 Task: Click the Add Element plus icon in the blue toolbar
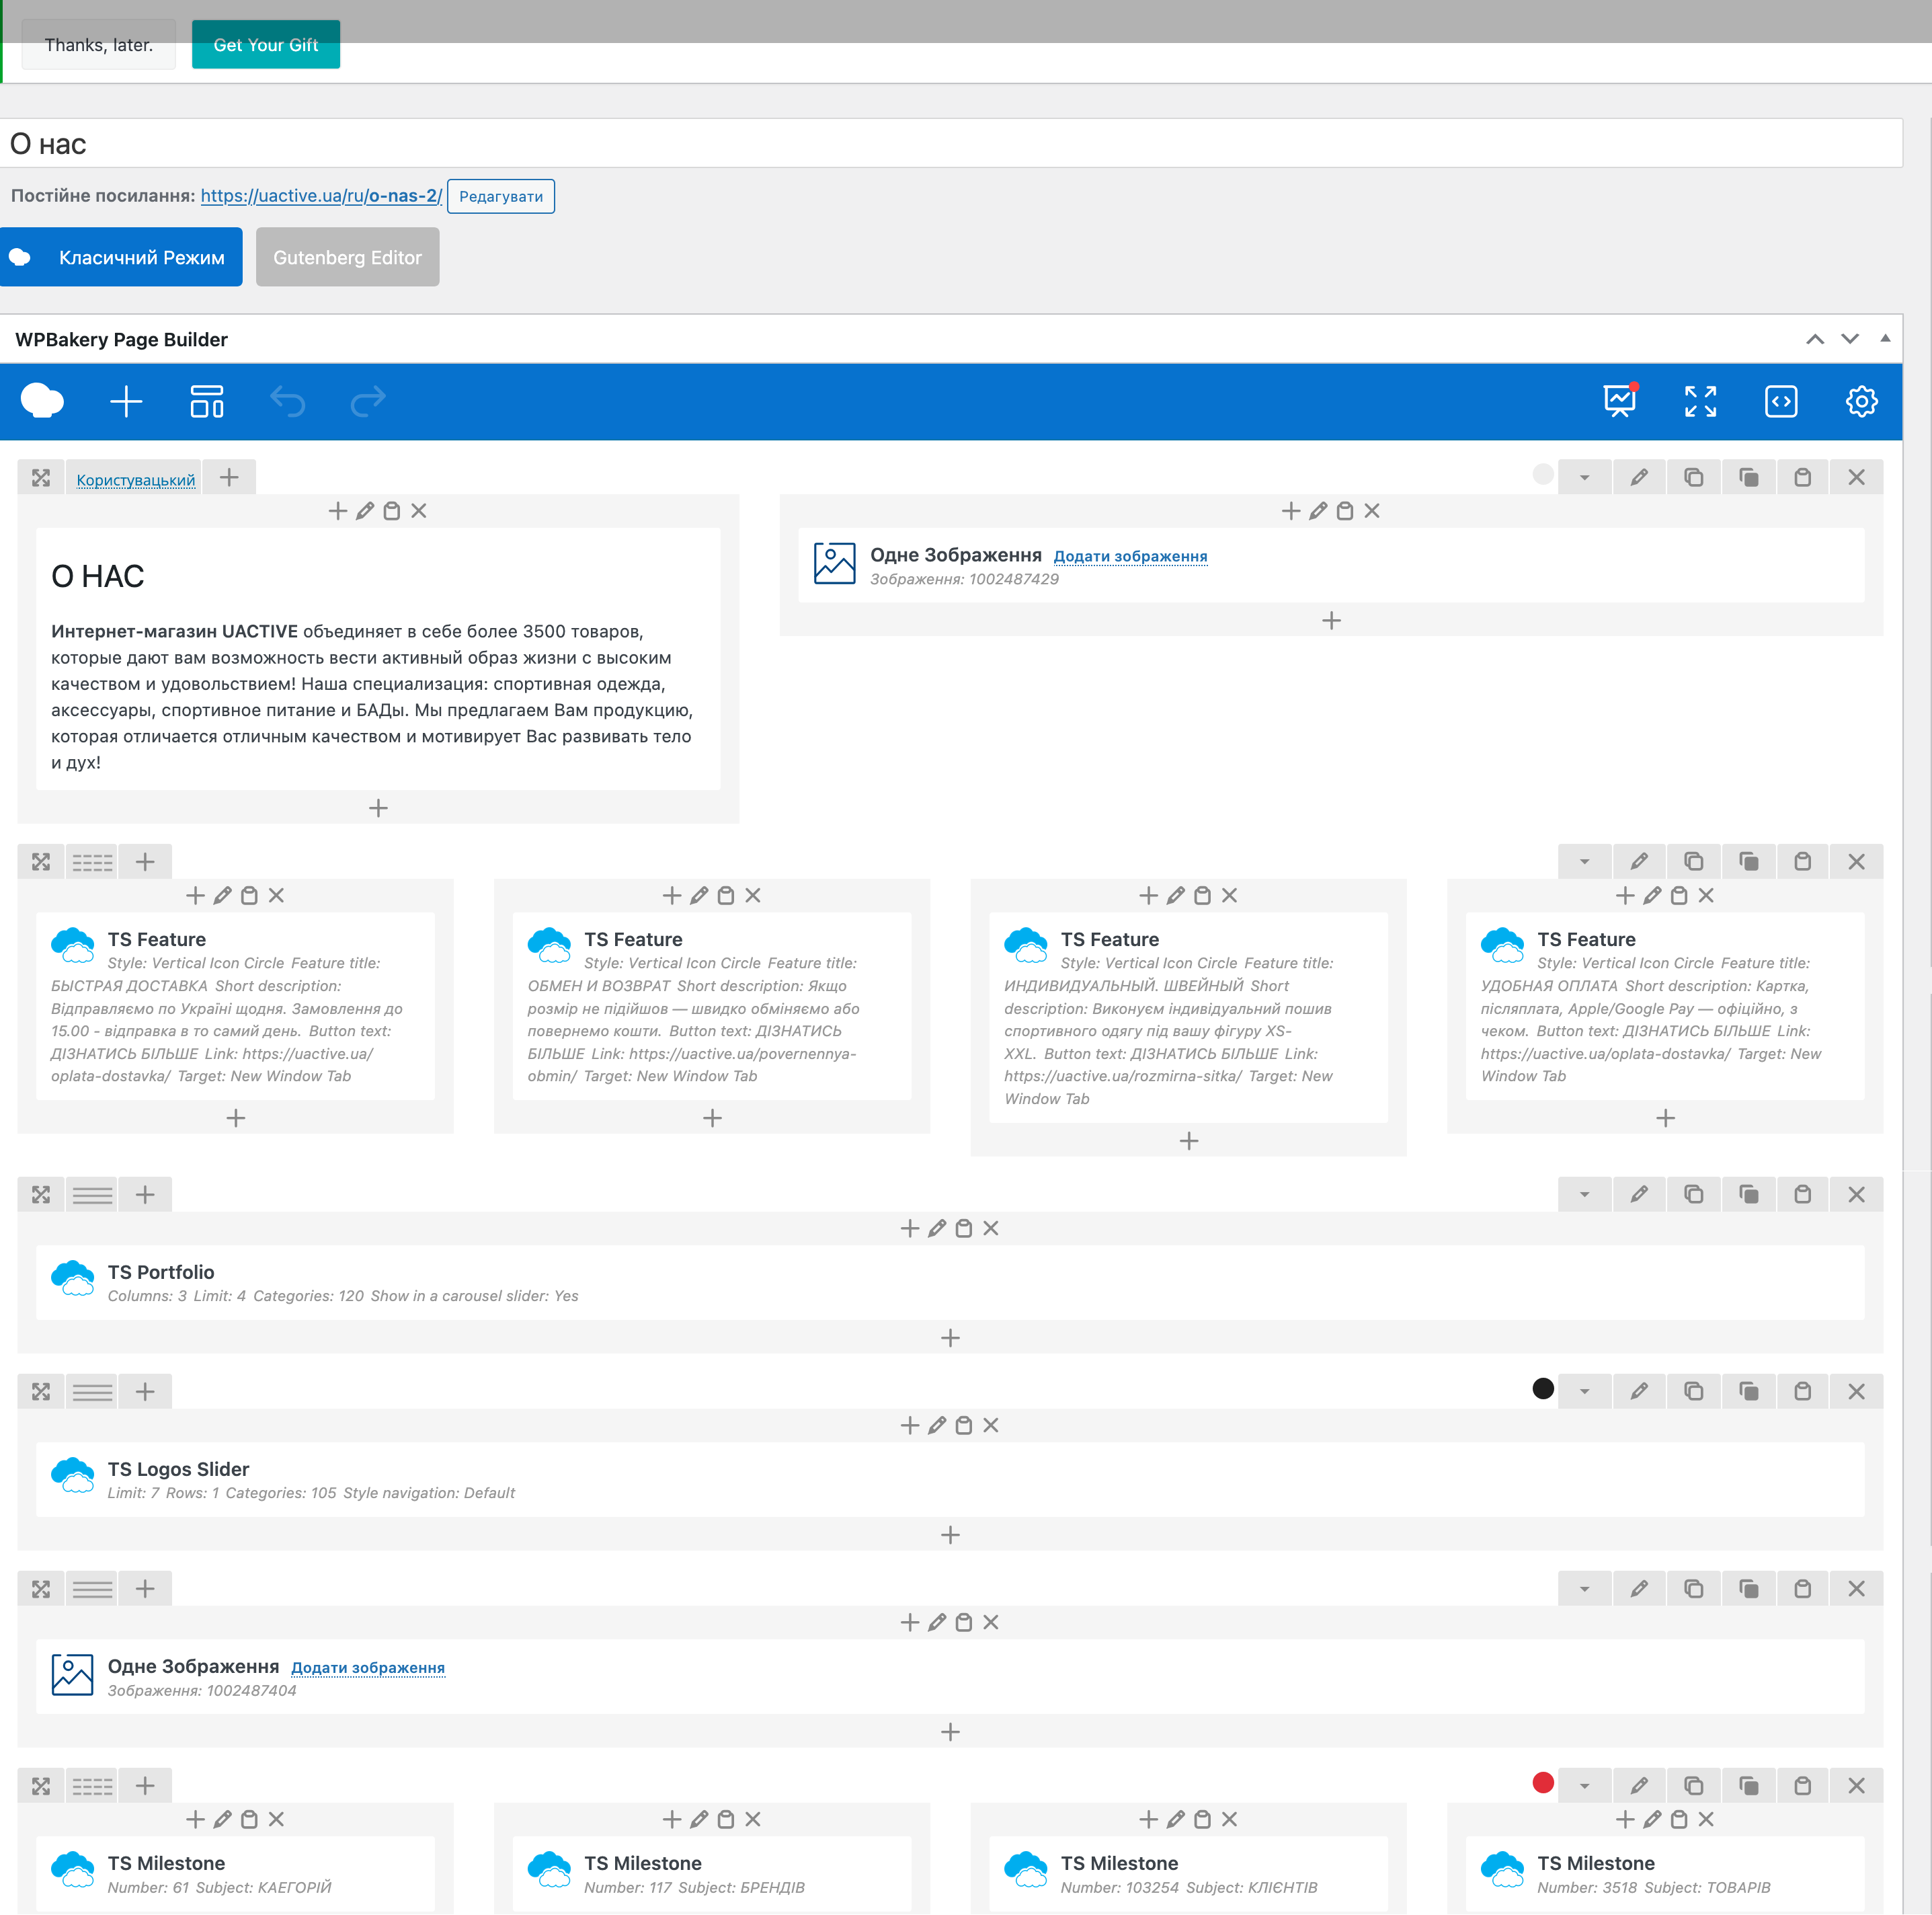pyautogui.click(x=126, y=401)
